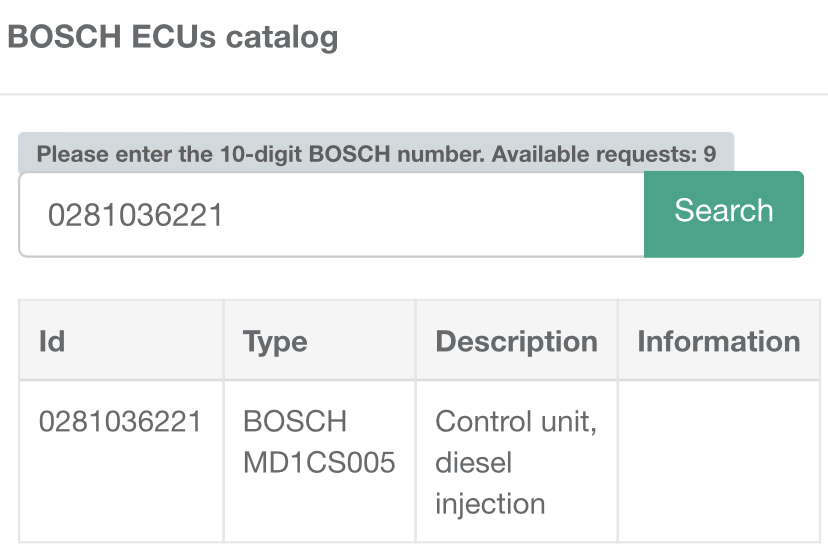This screenshot has height=557, width=828.
Task: Click the MD1CS005 model code text
Action: coord(319,463)
